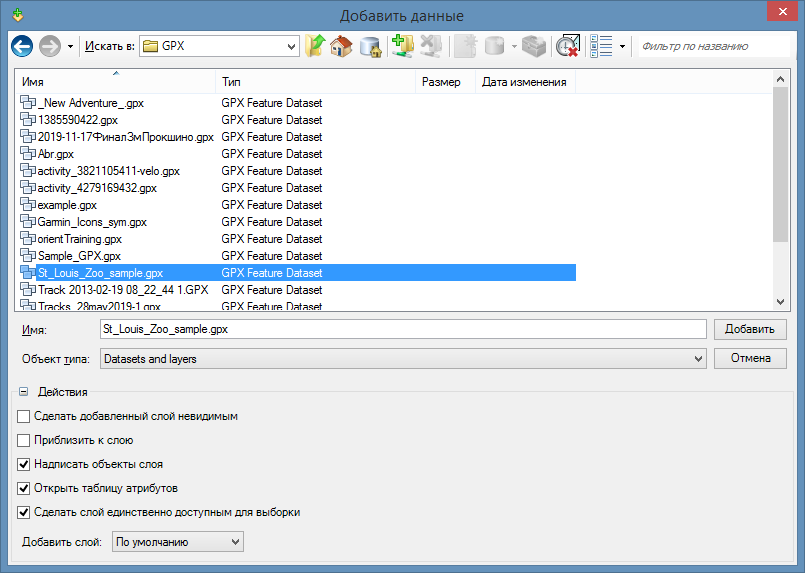The image size is (805, 573).
Task: Click the file list scroll up arrow
Action: [780, 79]
